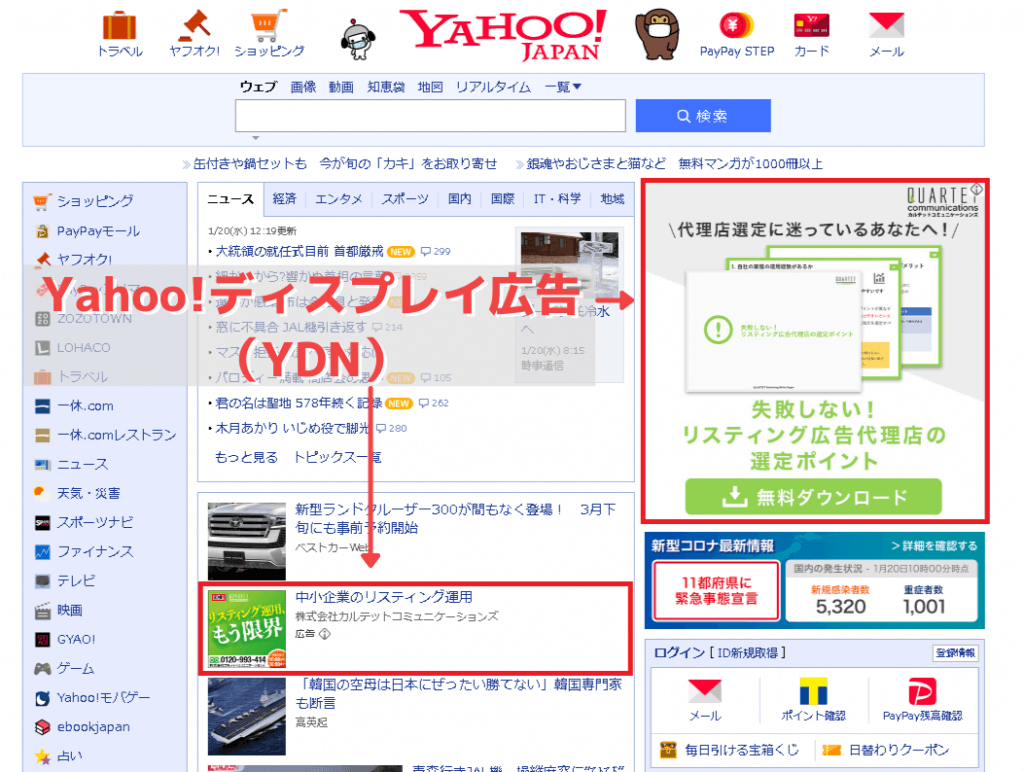Click the ポイント確認 T-point icon
This screenshot has width=1024, height=772.
813,691
